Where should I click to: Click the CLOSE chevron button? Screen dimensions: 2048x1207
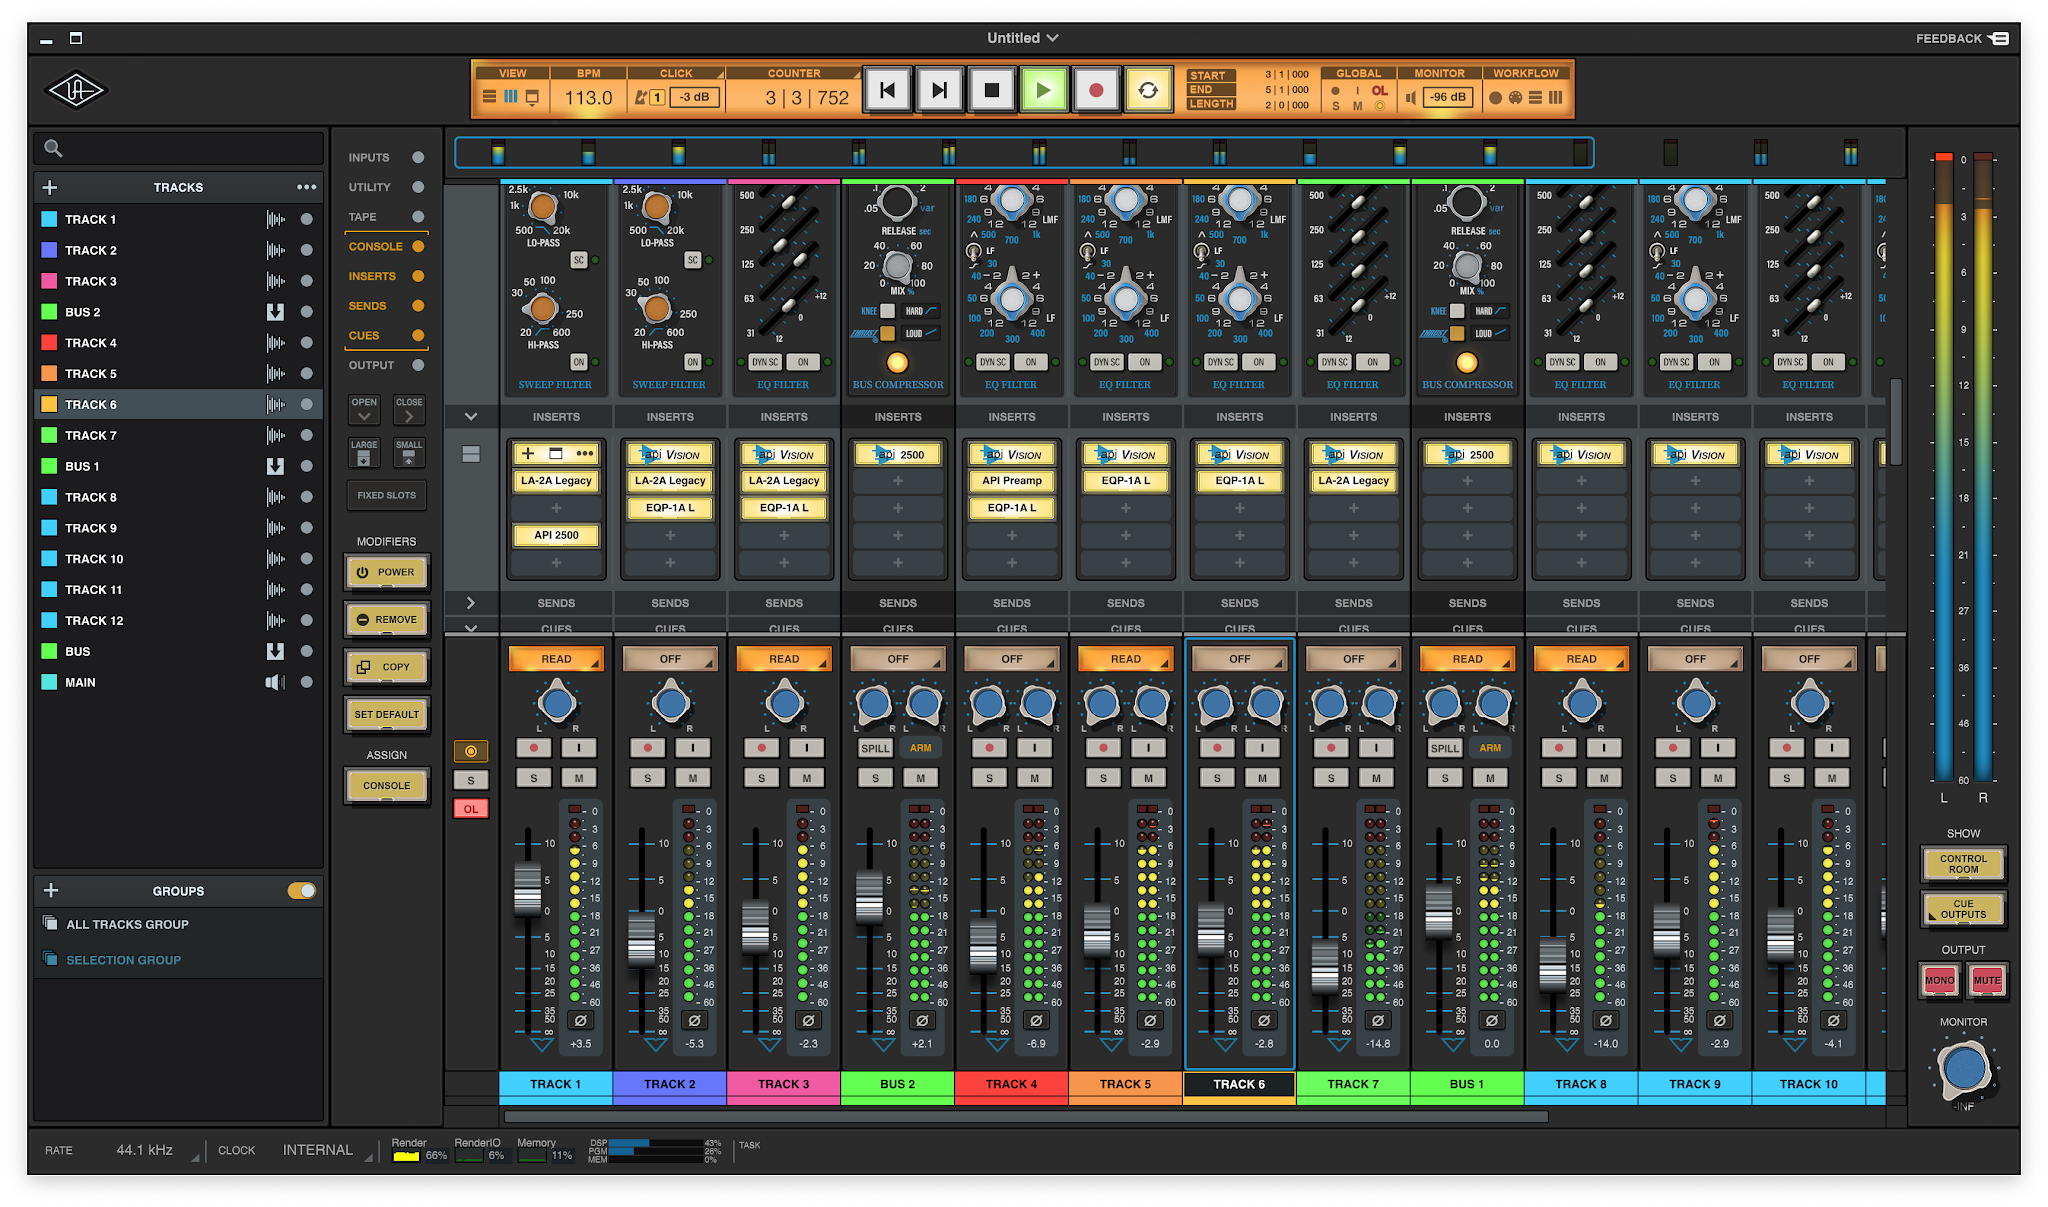409,409
